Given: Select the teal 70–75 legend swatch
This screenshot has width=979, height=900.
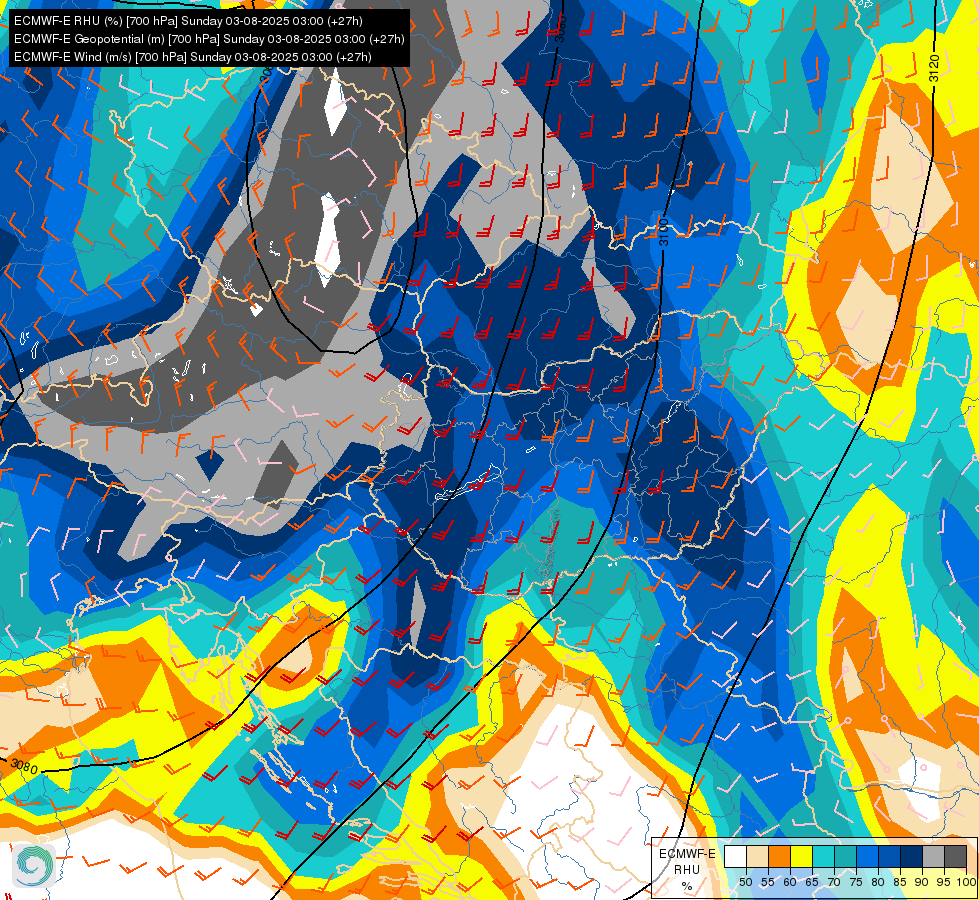Looking at the screenshot, I should [x=846, y=856].
